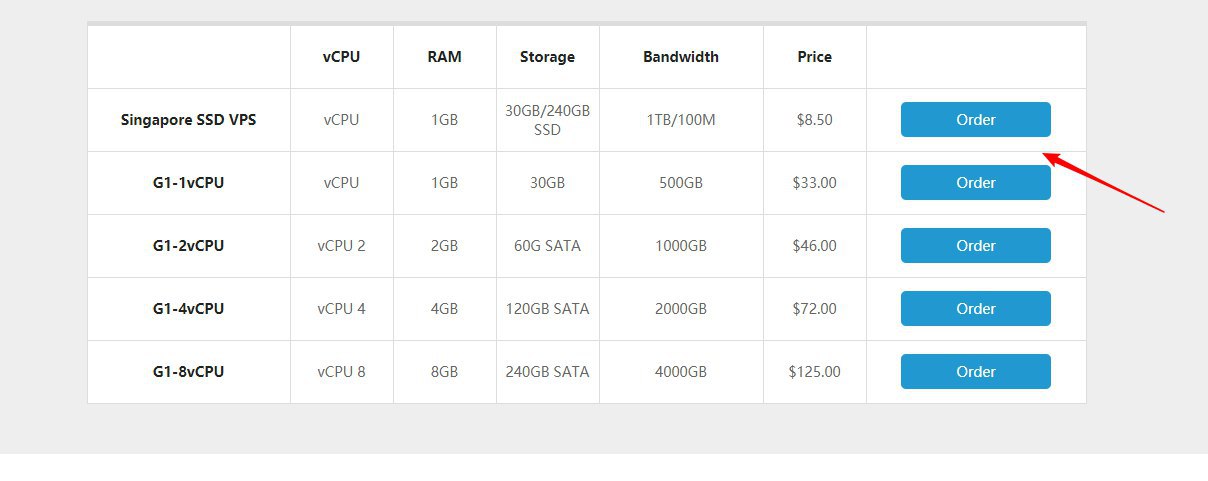Click the Price column header

point(814,57)
